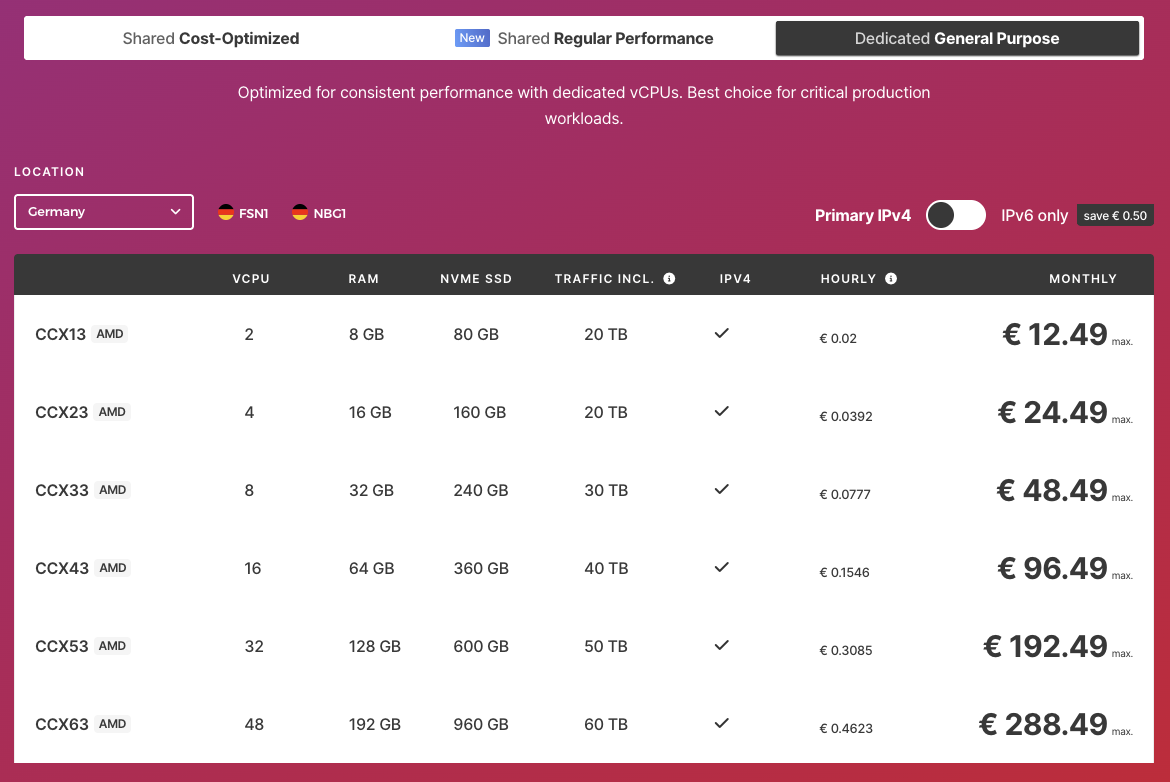
Task: Click the FSN1 German flag icon
Action: coord(226,212)
